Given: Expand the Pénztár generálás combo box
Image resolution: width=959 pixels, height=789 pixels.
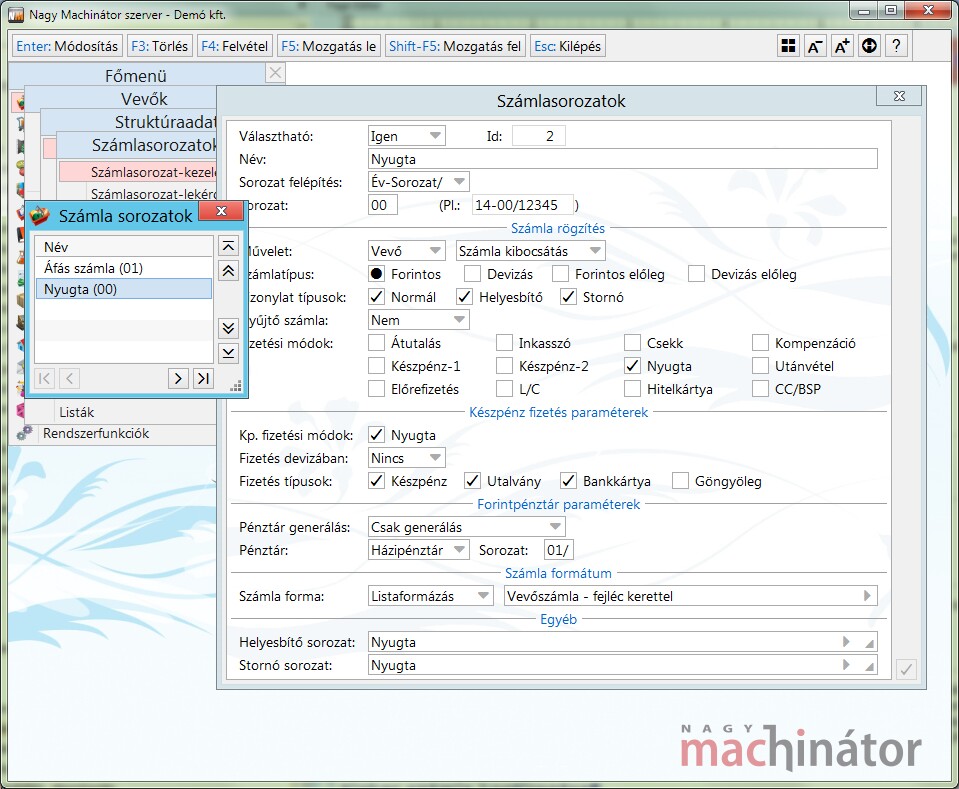Looking at the screenshot, I should [x=466, y=527].
